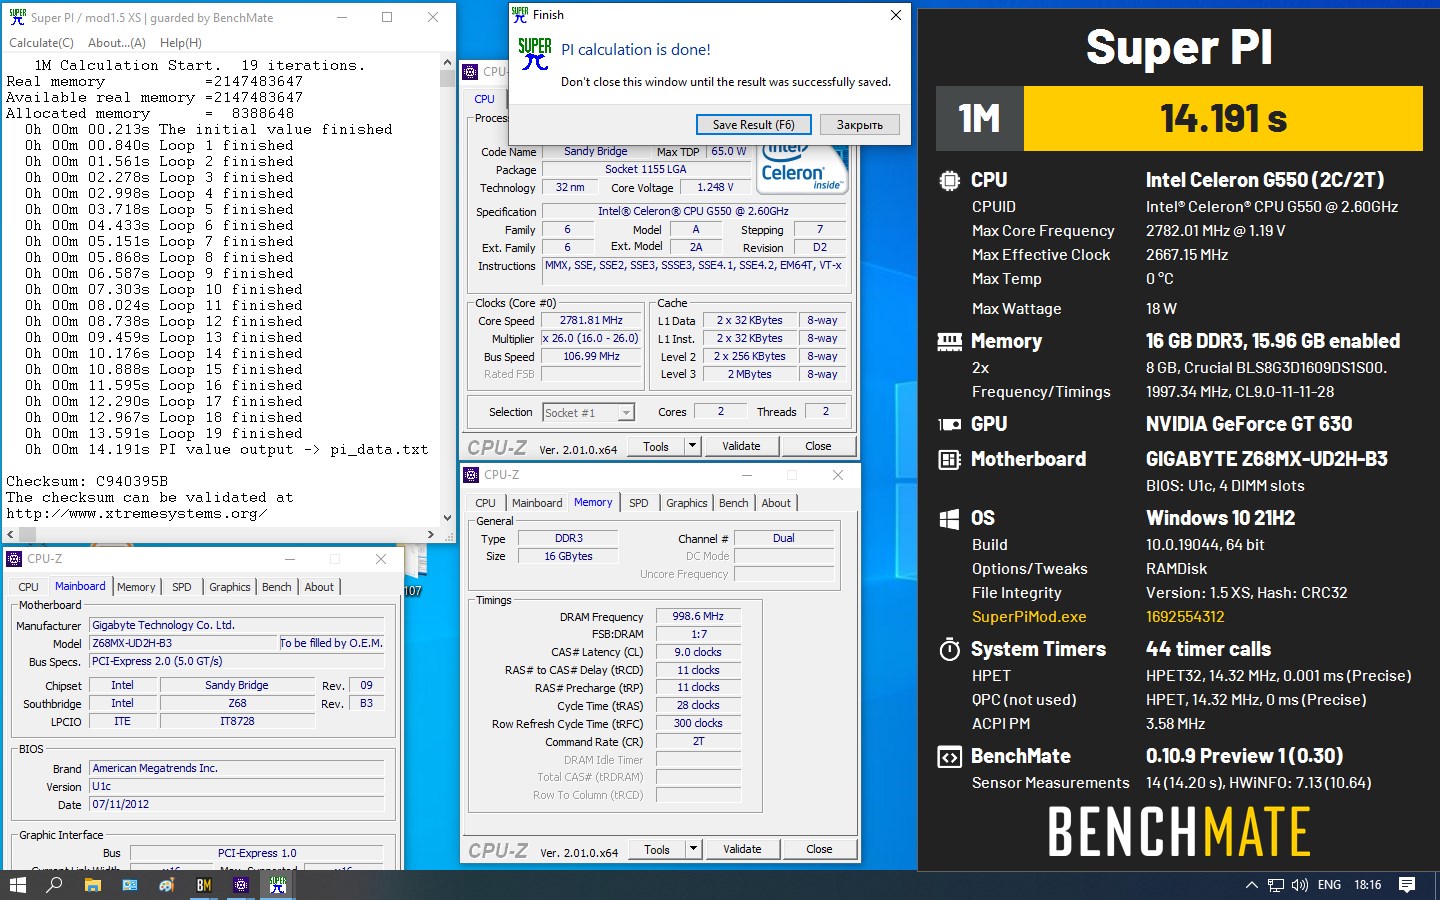This screenshot has width=1440, height=900.
Task: Click the SuperPiMod.exe label in BenchMate panel
Action: (1029, 617)
